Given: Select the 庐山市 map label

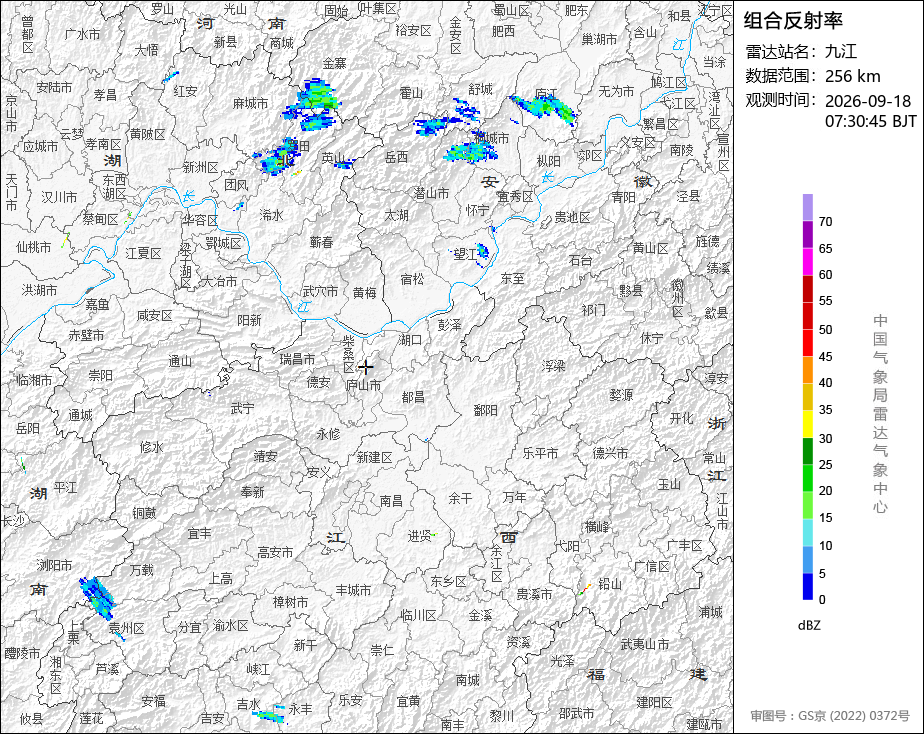Looking at the screenshot, I should [x=364, y=385].
